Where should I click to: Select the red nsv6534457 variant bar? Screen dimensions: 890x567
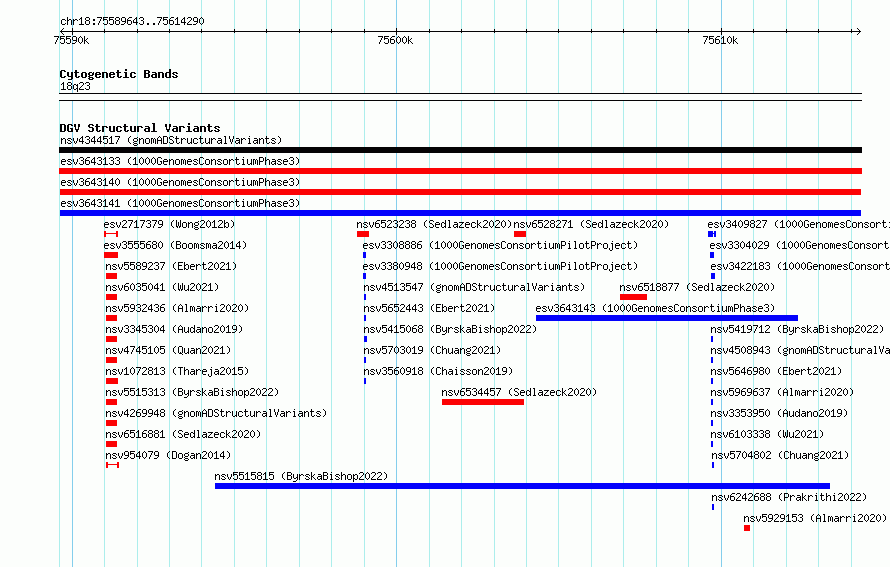[482, 402]
